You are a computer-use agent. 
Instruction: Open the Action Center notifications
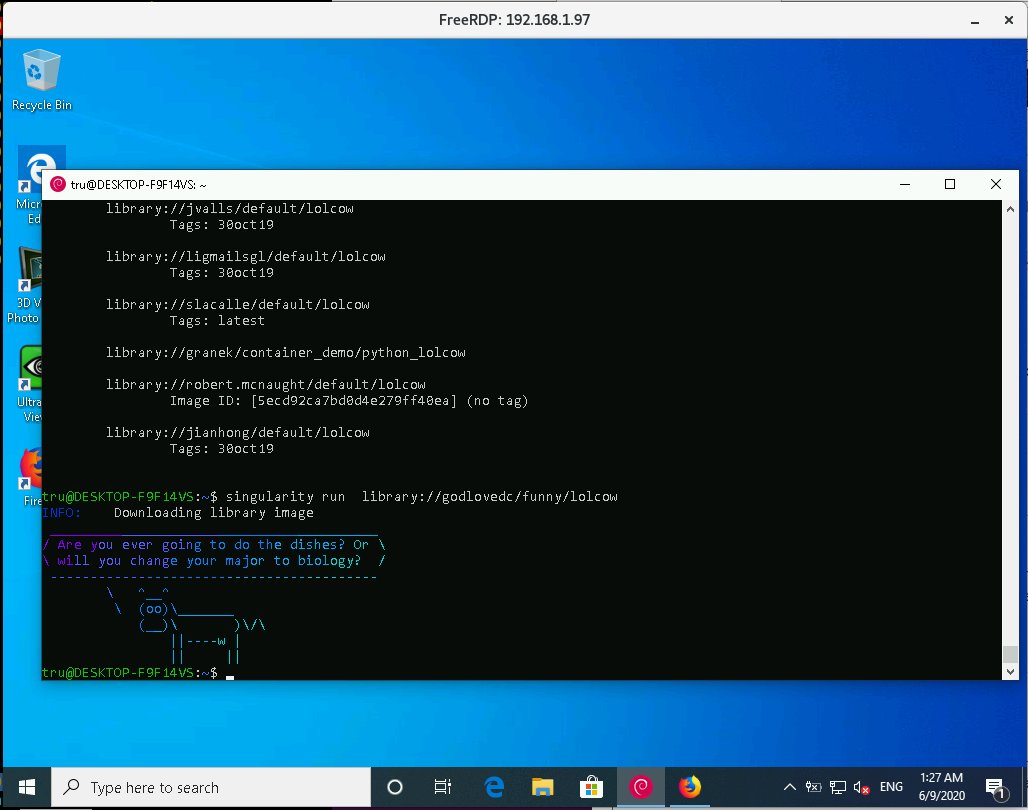pos(995,786)
